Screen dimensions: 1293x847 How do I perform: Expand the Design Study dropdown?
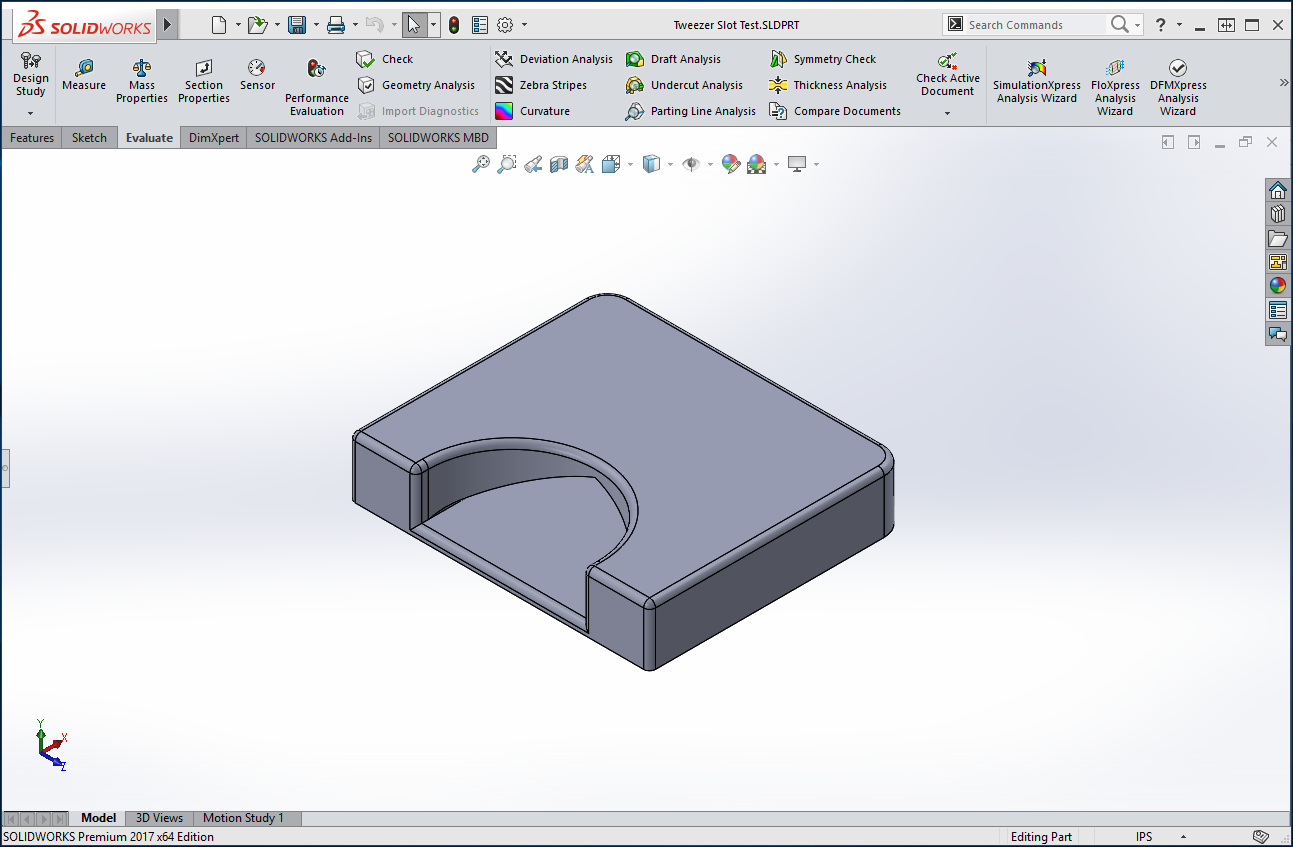pyautogui.click(x=30, y=113)
